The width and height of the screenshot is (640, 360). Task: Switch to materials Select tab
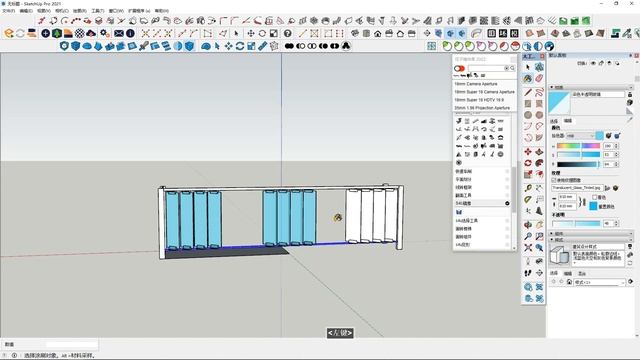tap(554, 121)
